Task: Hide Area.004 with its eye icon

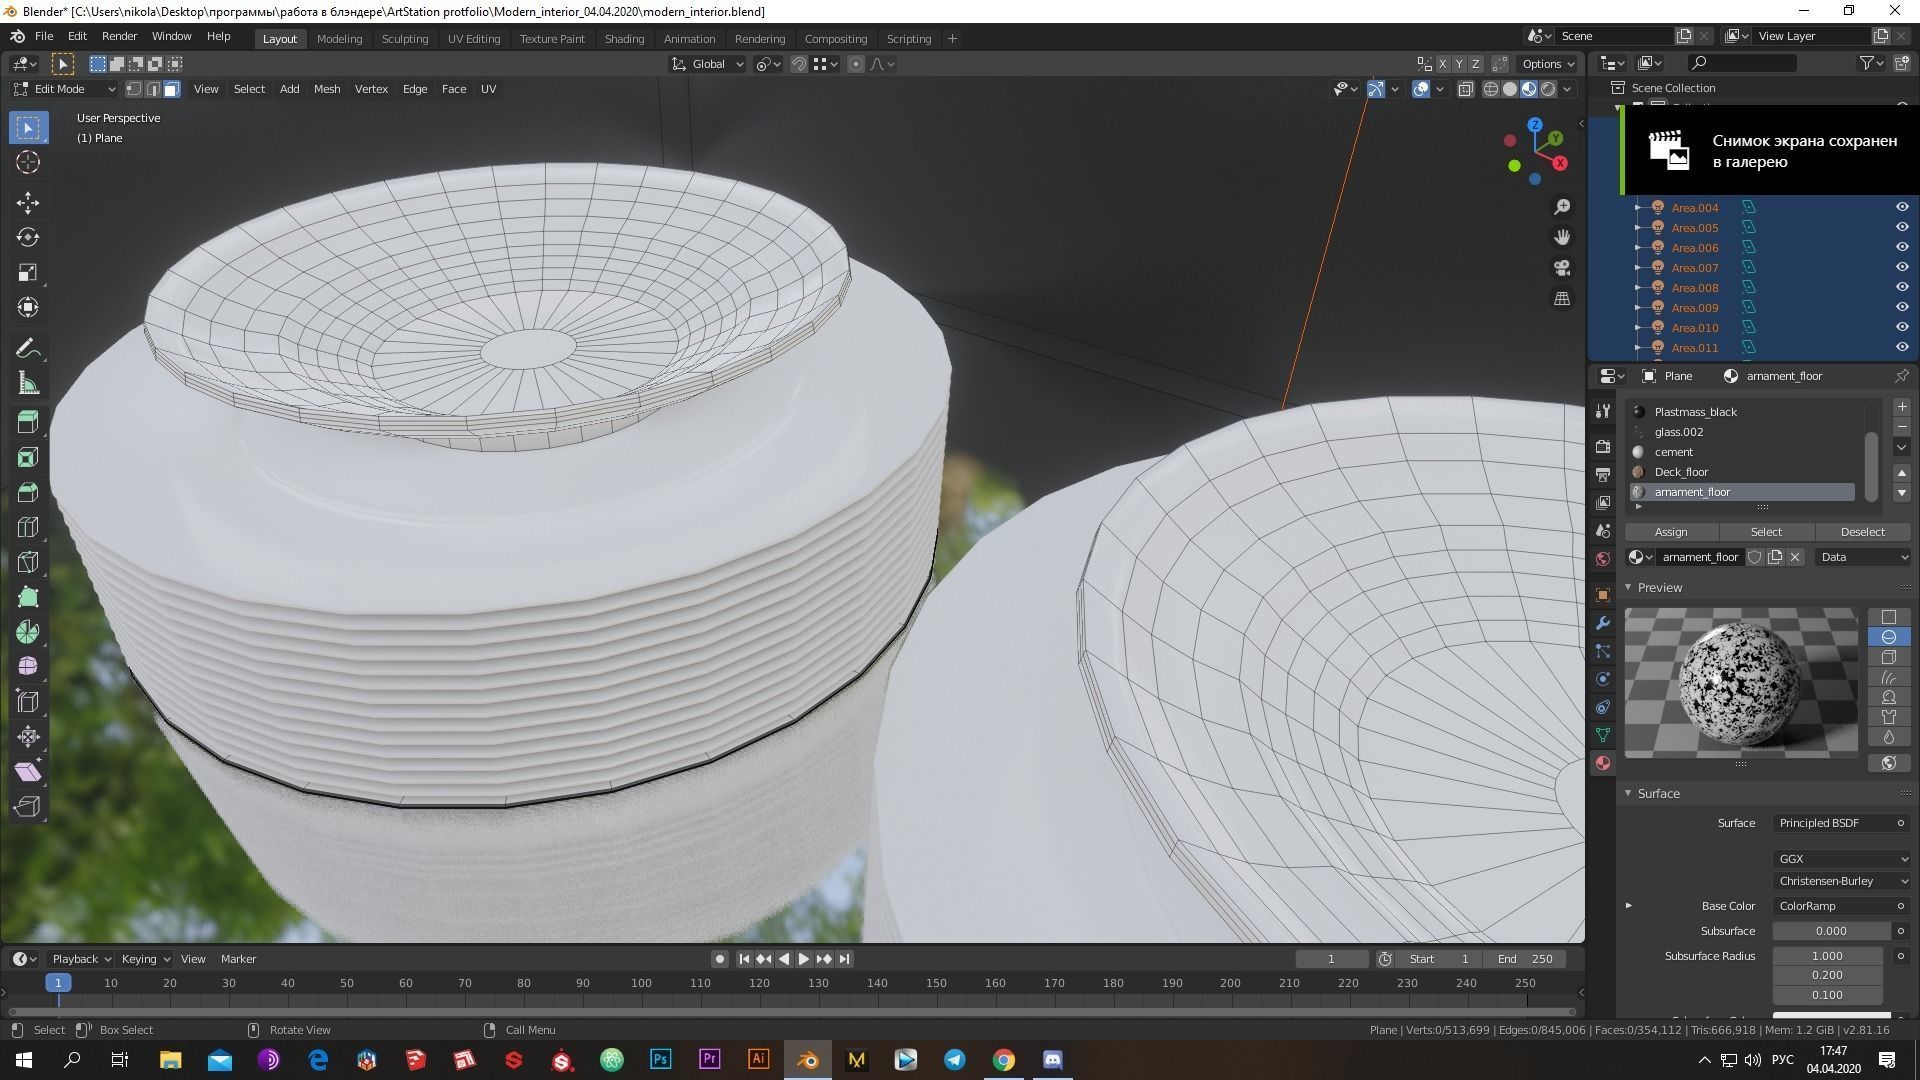Action: pos(1902,207)
